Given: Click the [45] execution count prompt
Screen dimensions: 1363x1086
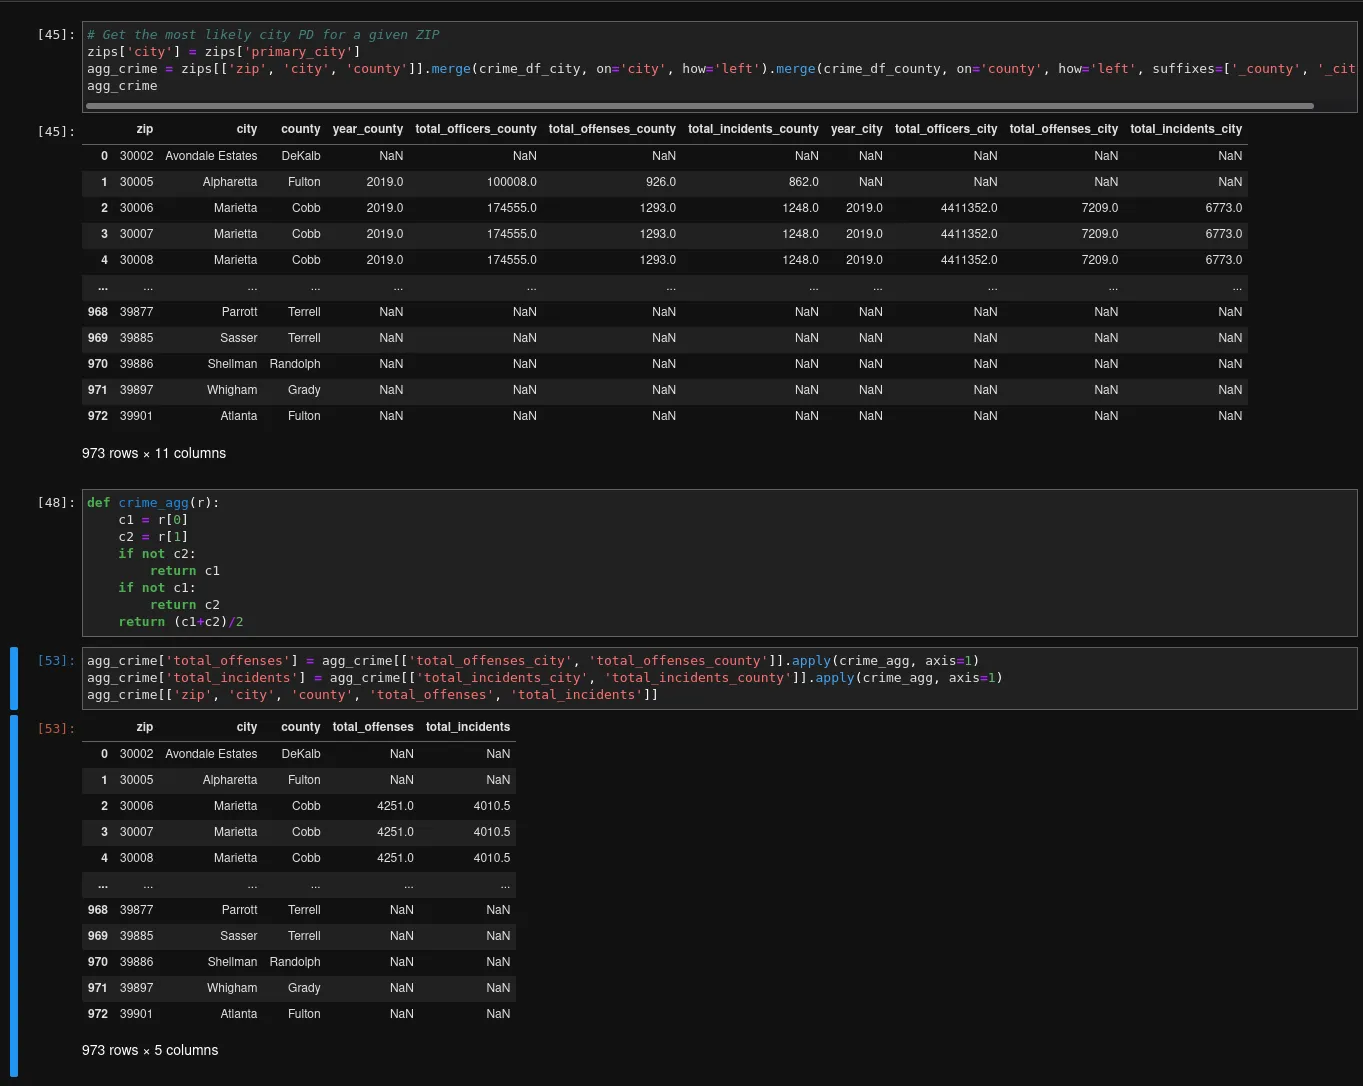Looking at the screenshot, I should click(x=56, y=33).
